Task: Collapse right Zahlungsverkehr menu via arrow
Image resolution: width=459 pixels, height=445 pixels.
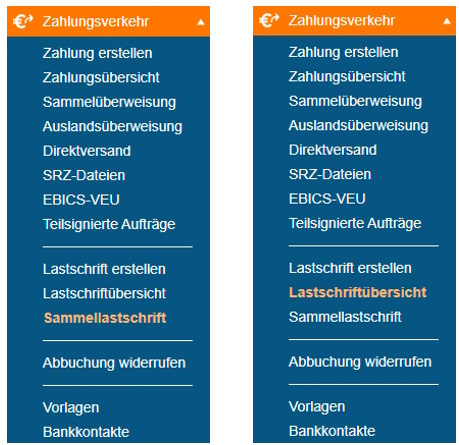Action: point(447,21)
